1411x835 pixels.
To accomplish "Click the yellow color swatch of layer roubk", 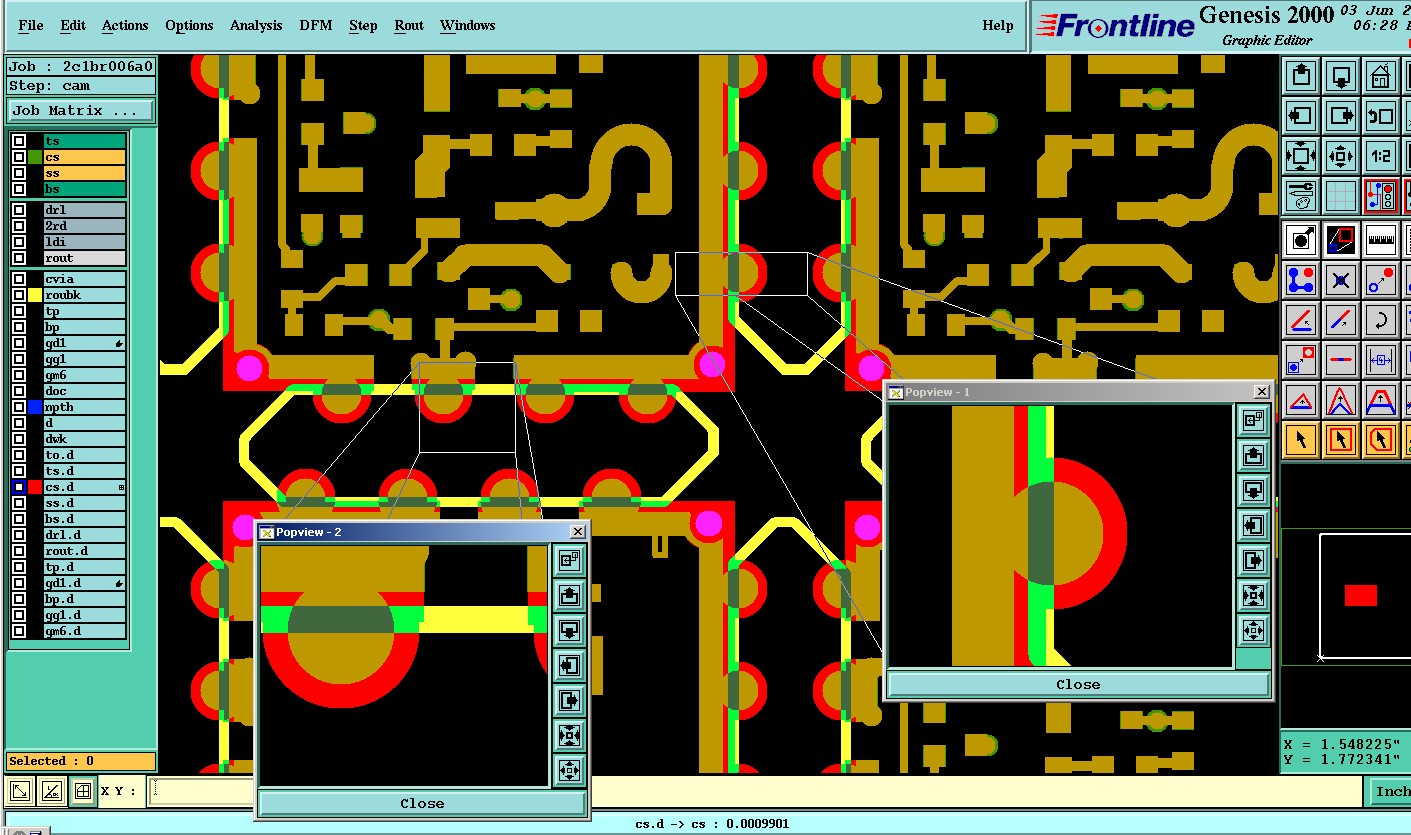I will click(35, 295).
